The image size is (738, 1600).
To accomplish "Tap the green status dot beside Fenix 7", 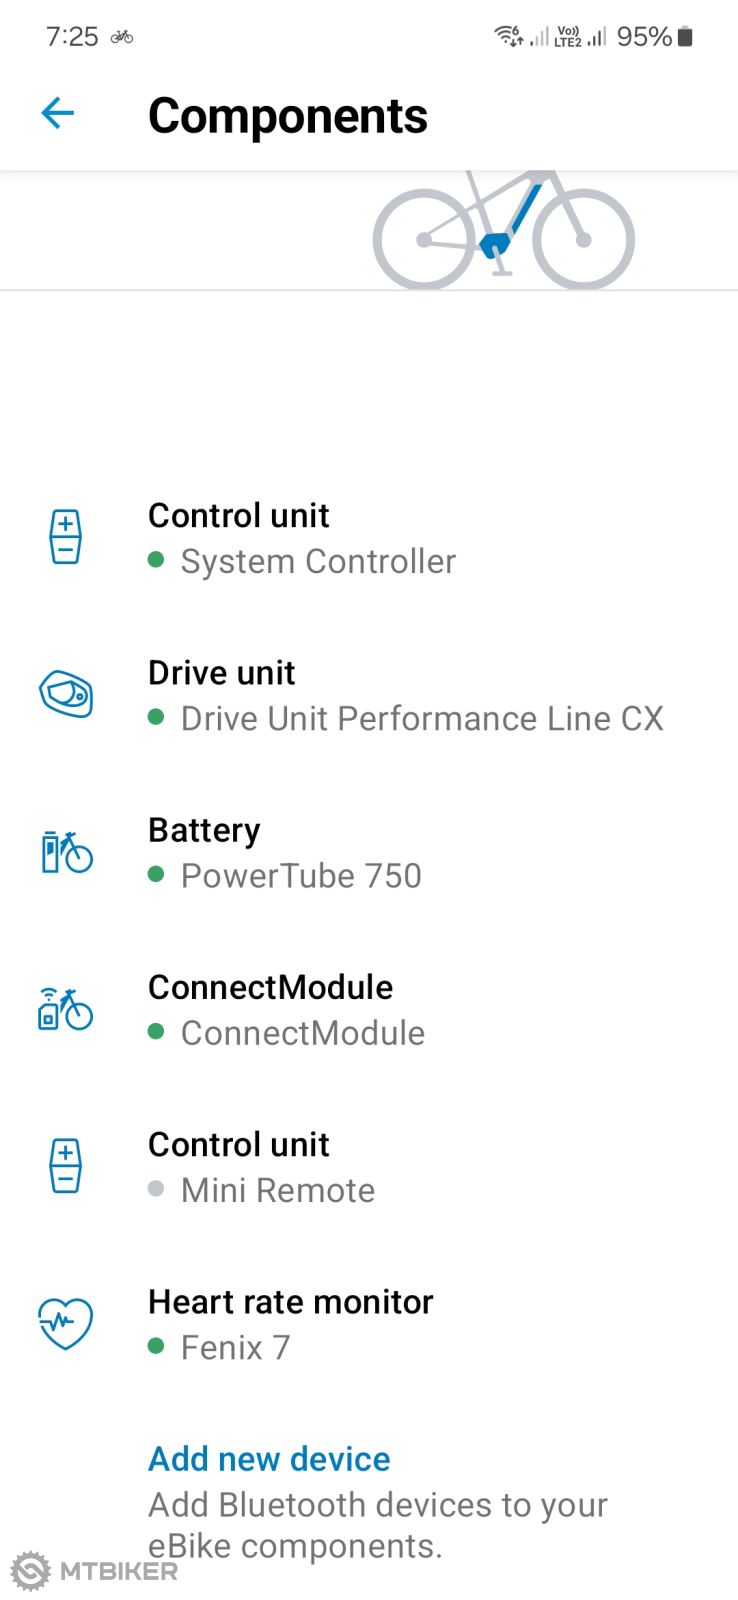I will (x=156, y=1346).
